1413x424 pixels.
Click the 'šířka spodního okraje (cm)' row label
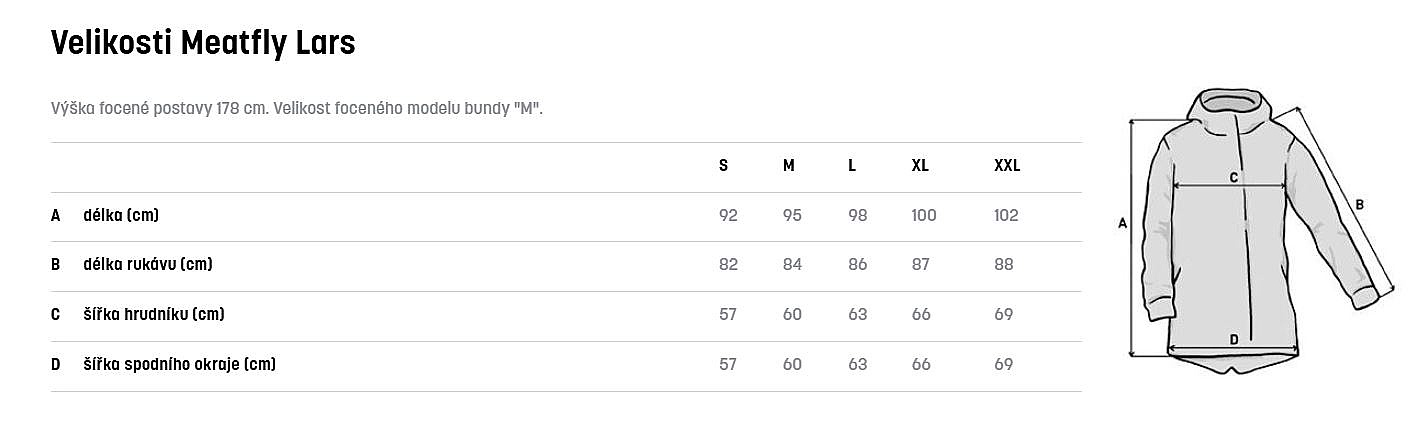pyautogui.click(x=180, y=364)
